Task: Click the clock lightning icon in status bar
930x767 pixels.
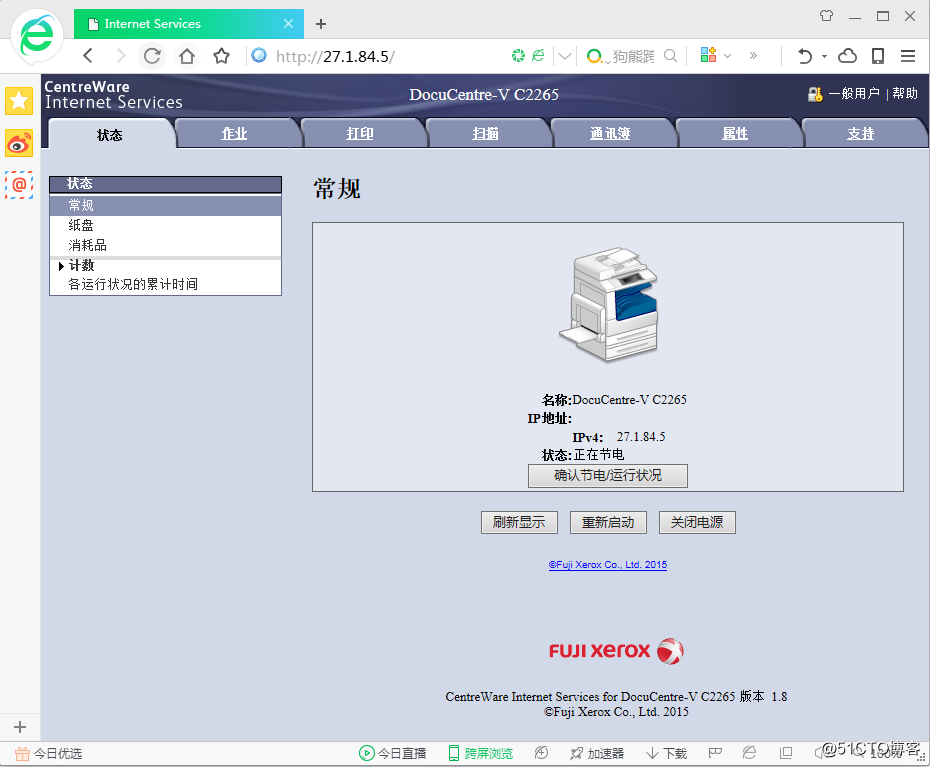Action: 541,753
